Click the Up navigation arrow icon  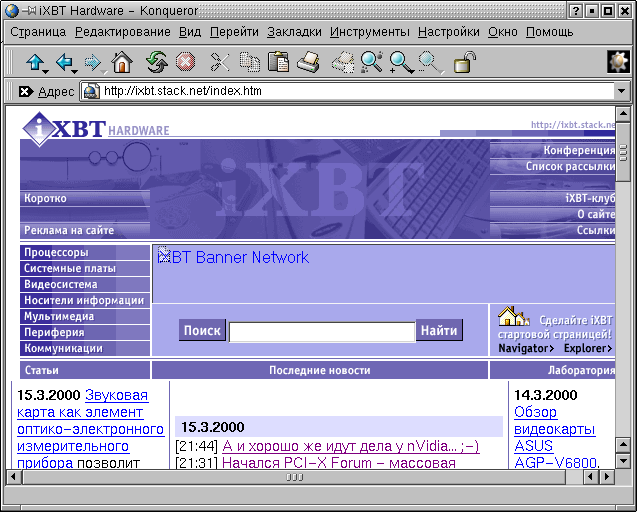36,63
